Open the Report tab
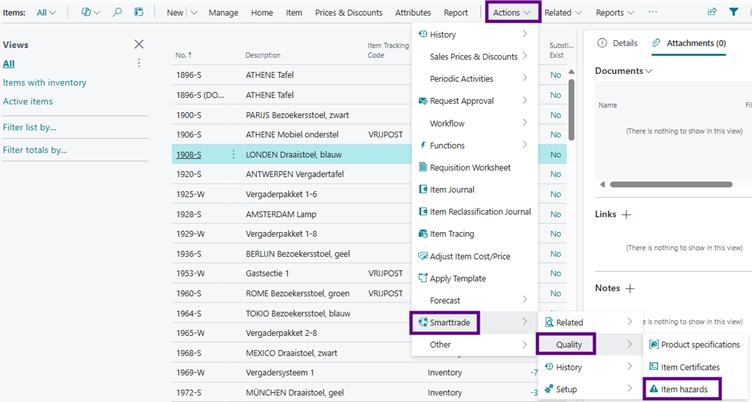The image size is (752, 402). pos(456,12)
